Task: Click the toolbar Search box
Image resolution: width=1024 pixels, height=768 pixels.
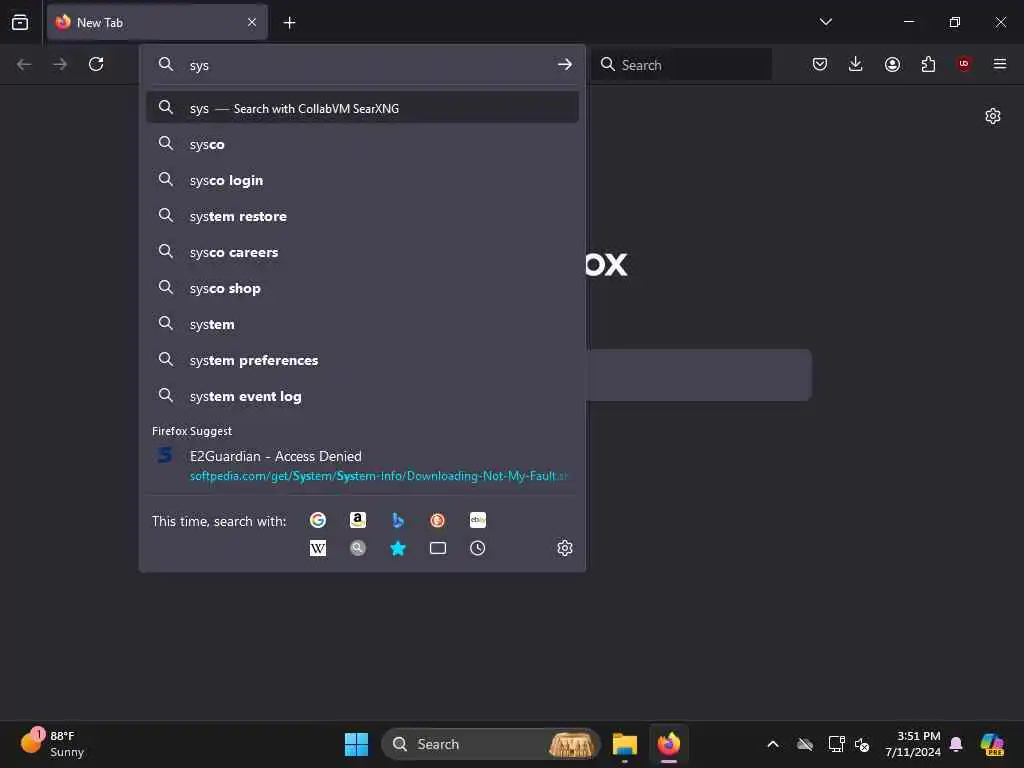Action: pyautogui.click(x=681, y=65)
